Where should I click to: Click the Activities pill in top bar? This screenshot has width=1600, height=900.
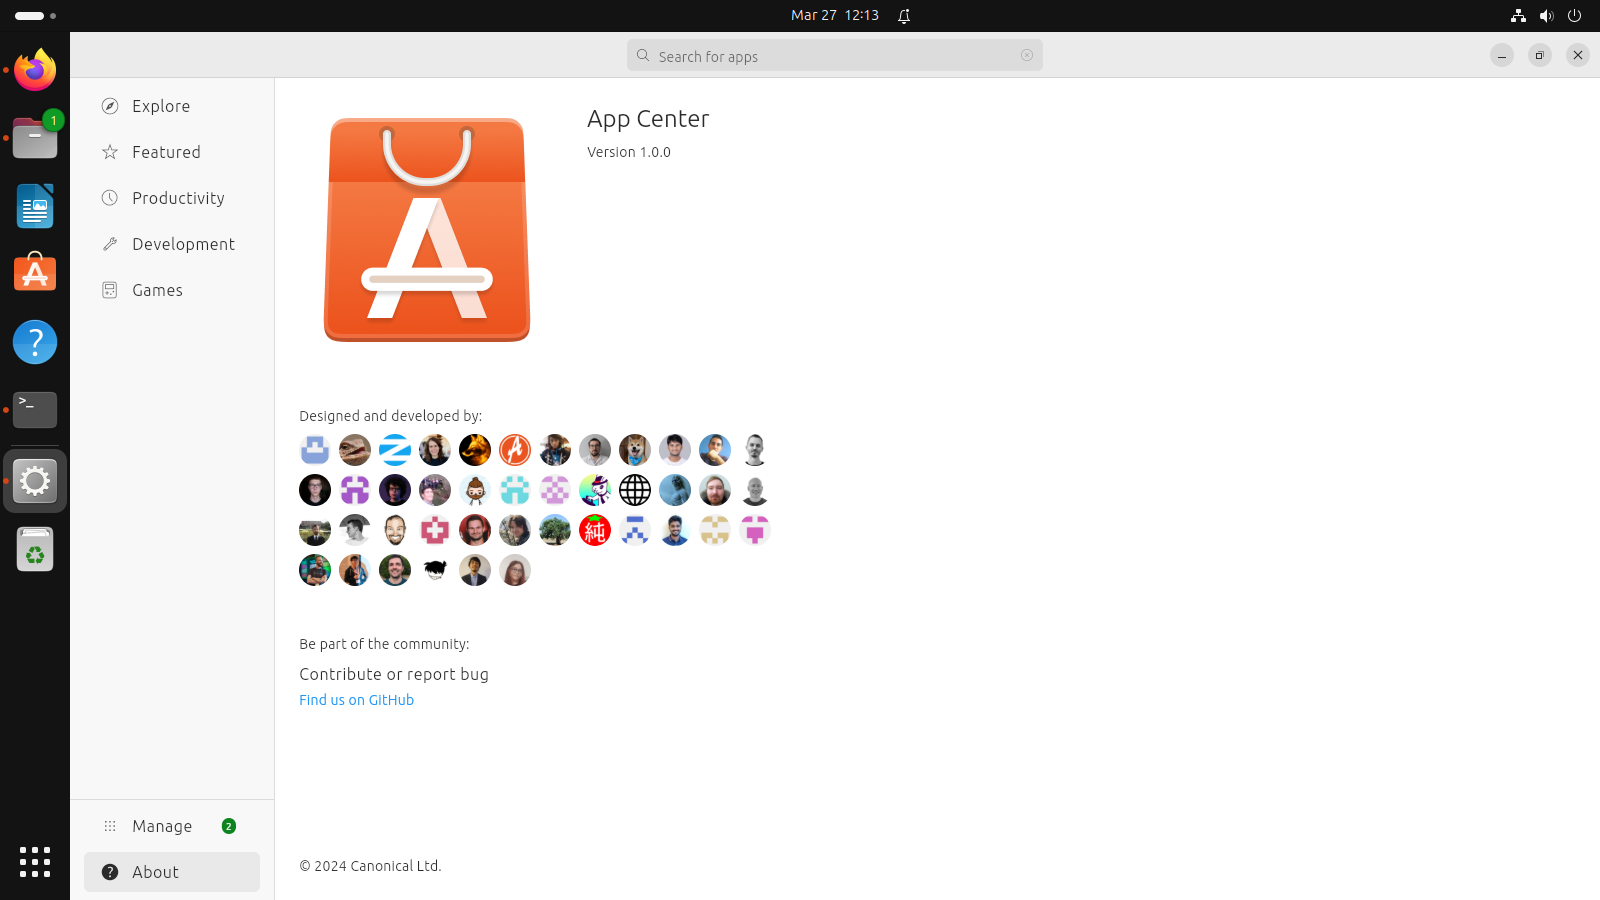click(35, 16)
